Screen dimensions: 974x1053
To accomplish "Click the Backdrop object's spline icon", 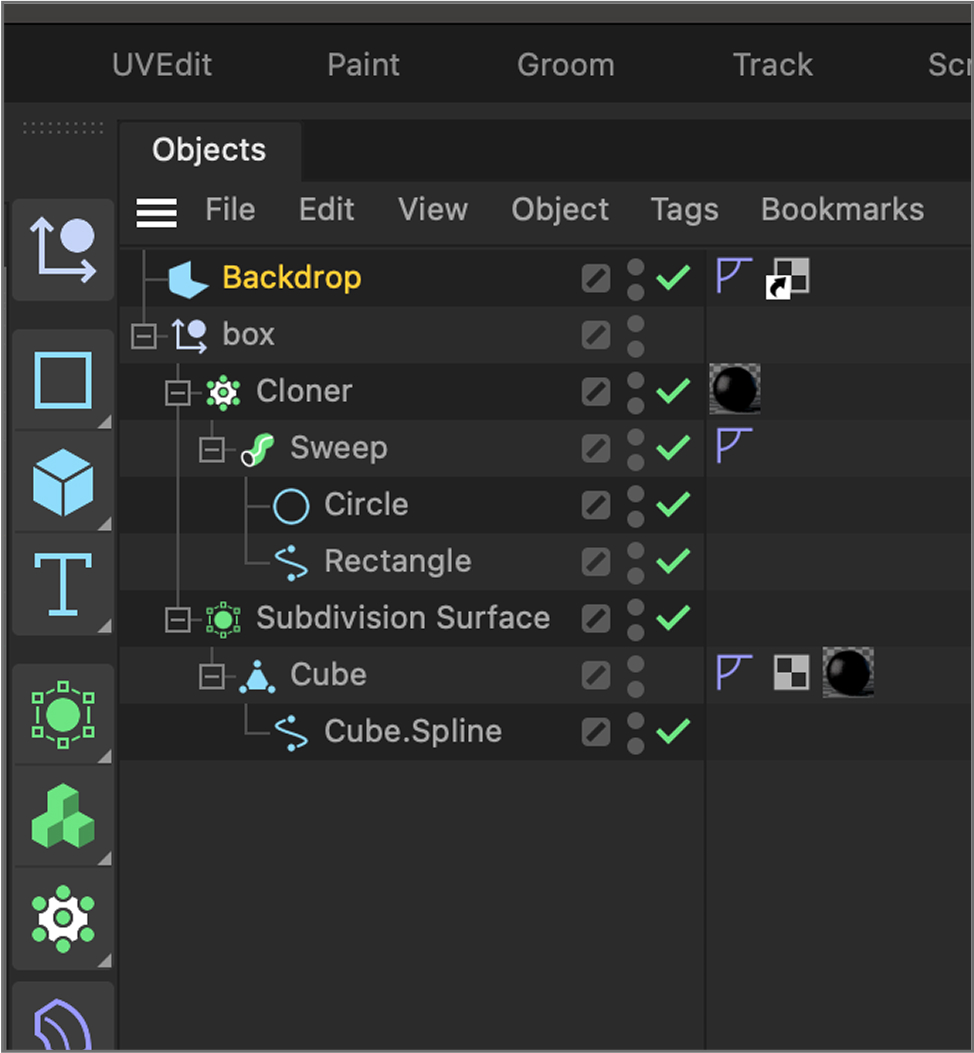I will point(733,276).
